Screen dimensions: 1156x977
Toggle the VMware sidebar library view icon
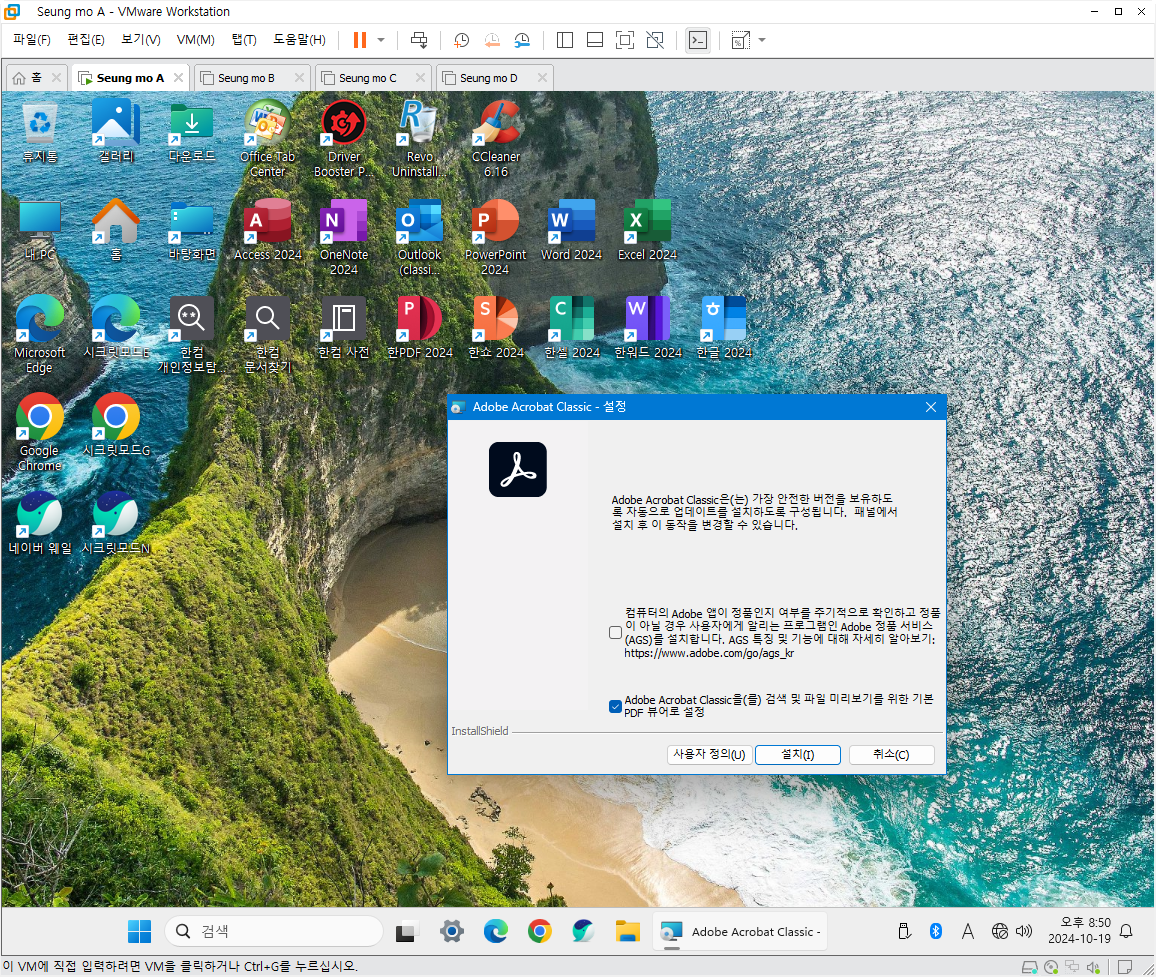click(565, 40)
